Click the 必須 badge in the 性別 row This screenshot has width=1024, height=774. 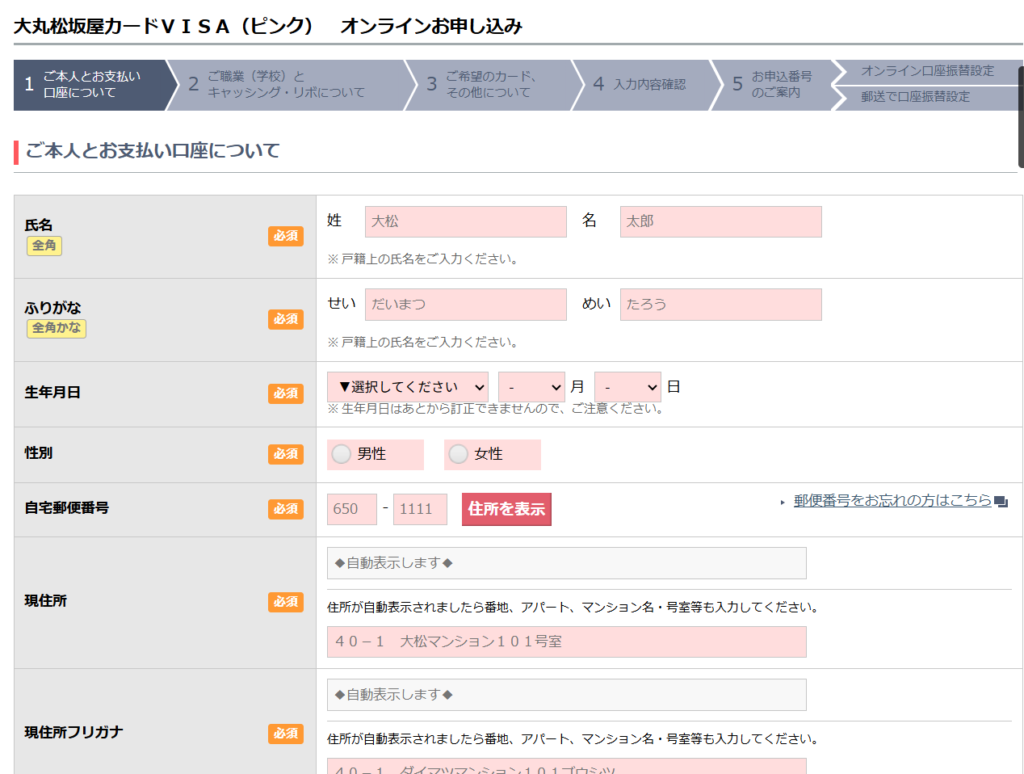(285, 454)
